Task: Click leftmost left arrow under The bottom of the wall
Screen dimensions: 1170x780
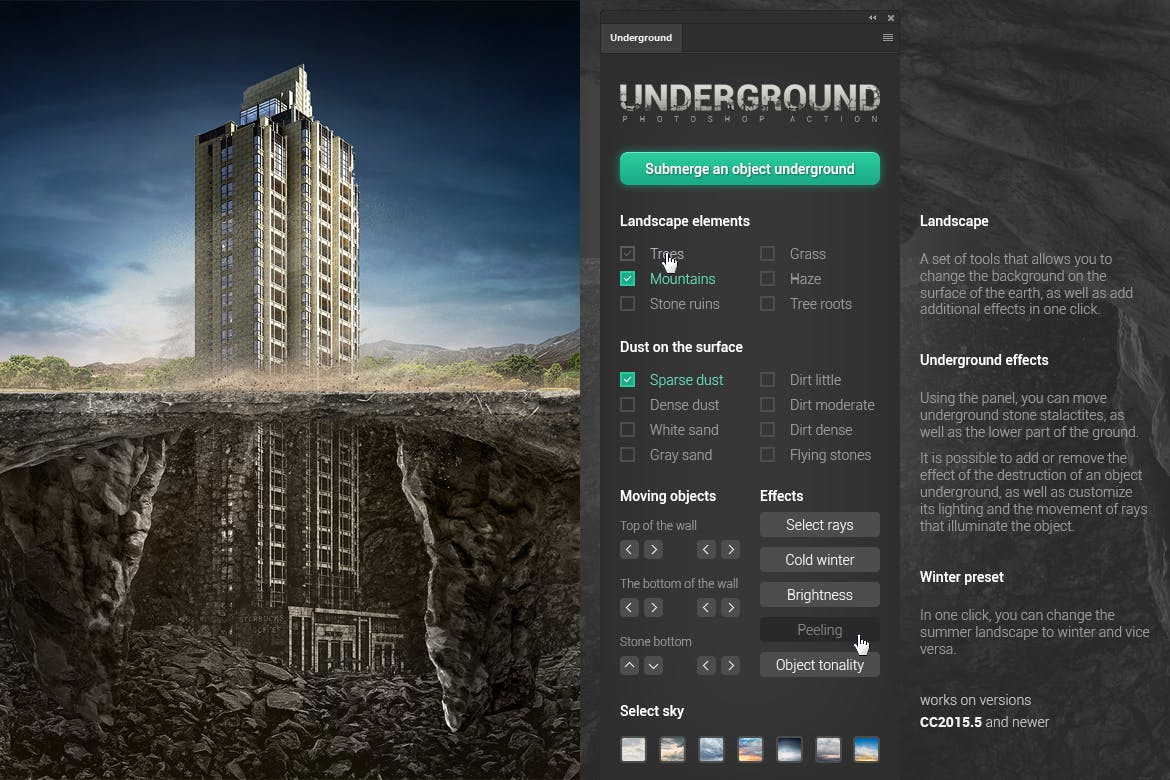Action: point(629,607)
